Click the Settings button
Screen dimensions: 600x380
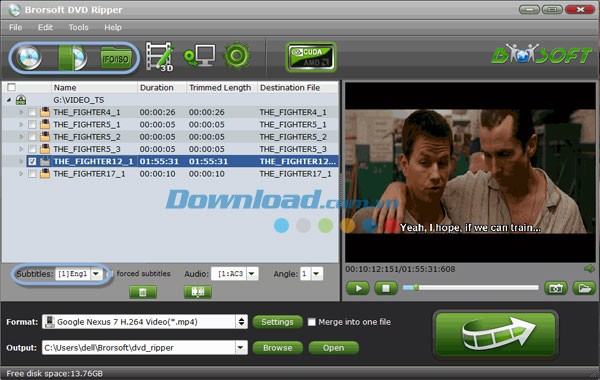tap(277, 322)
